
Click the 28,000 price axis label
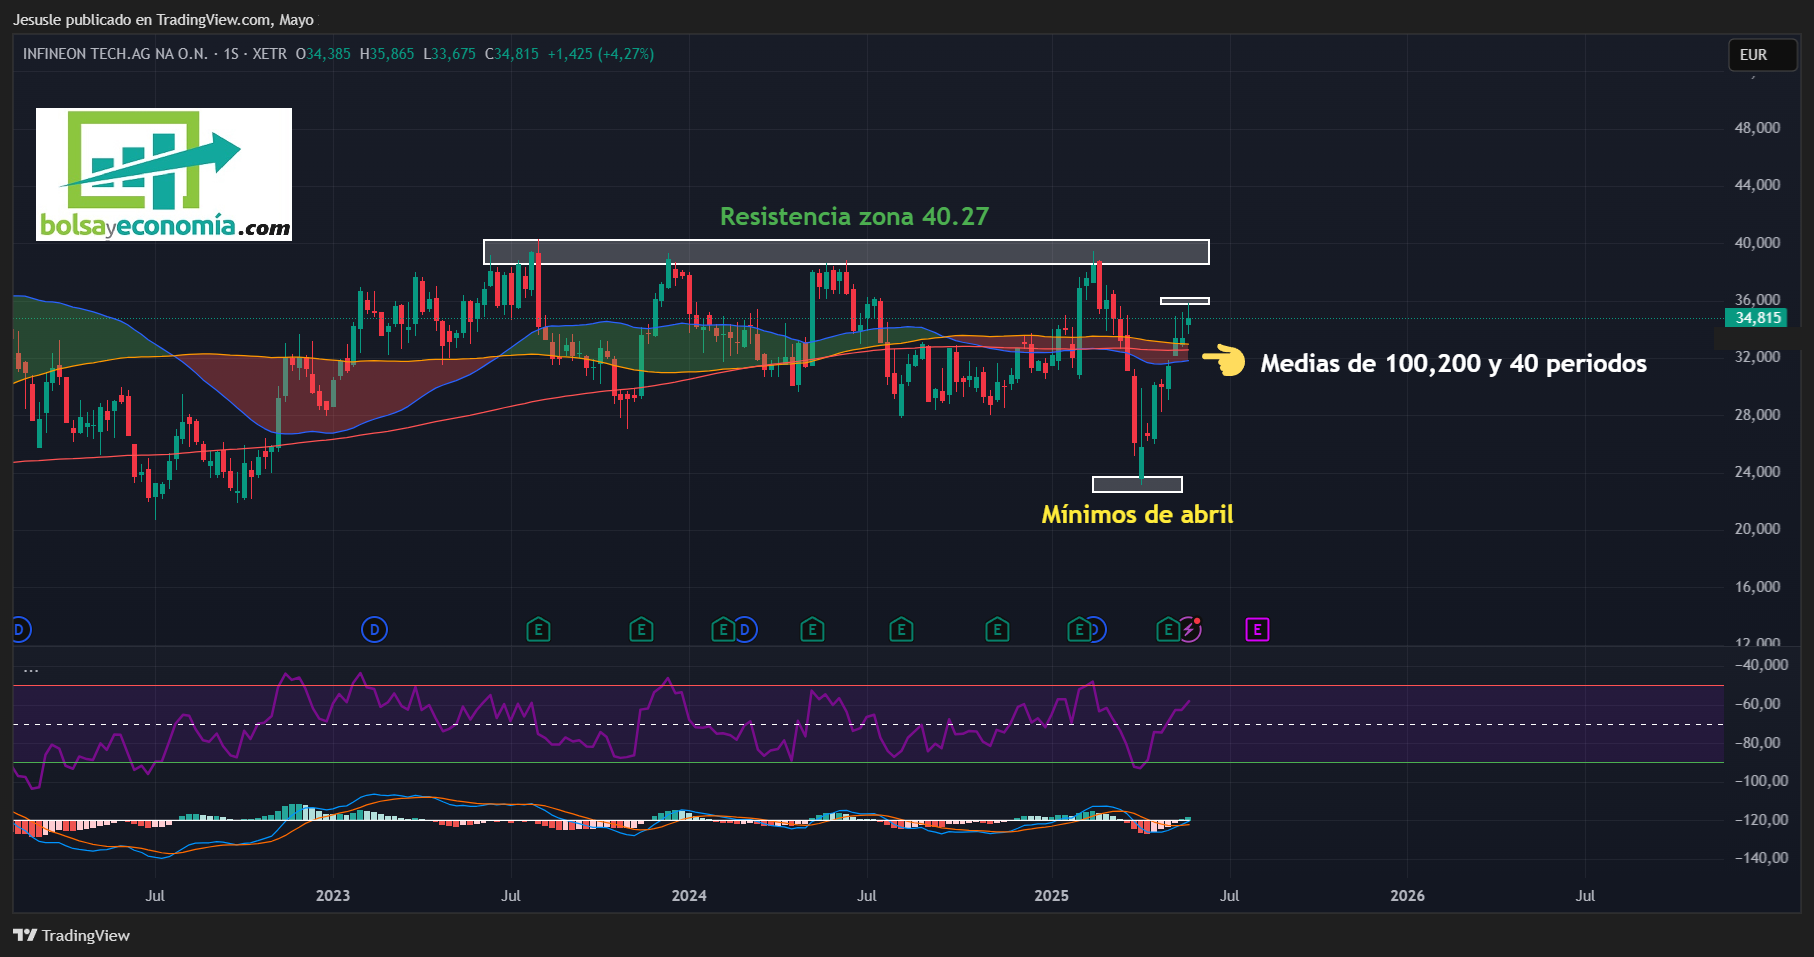click(1757, 415)
